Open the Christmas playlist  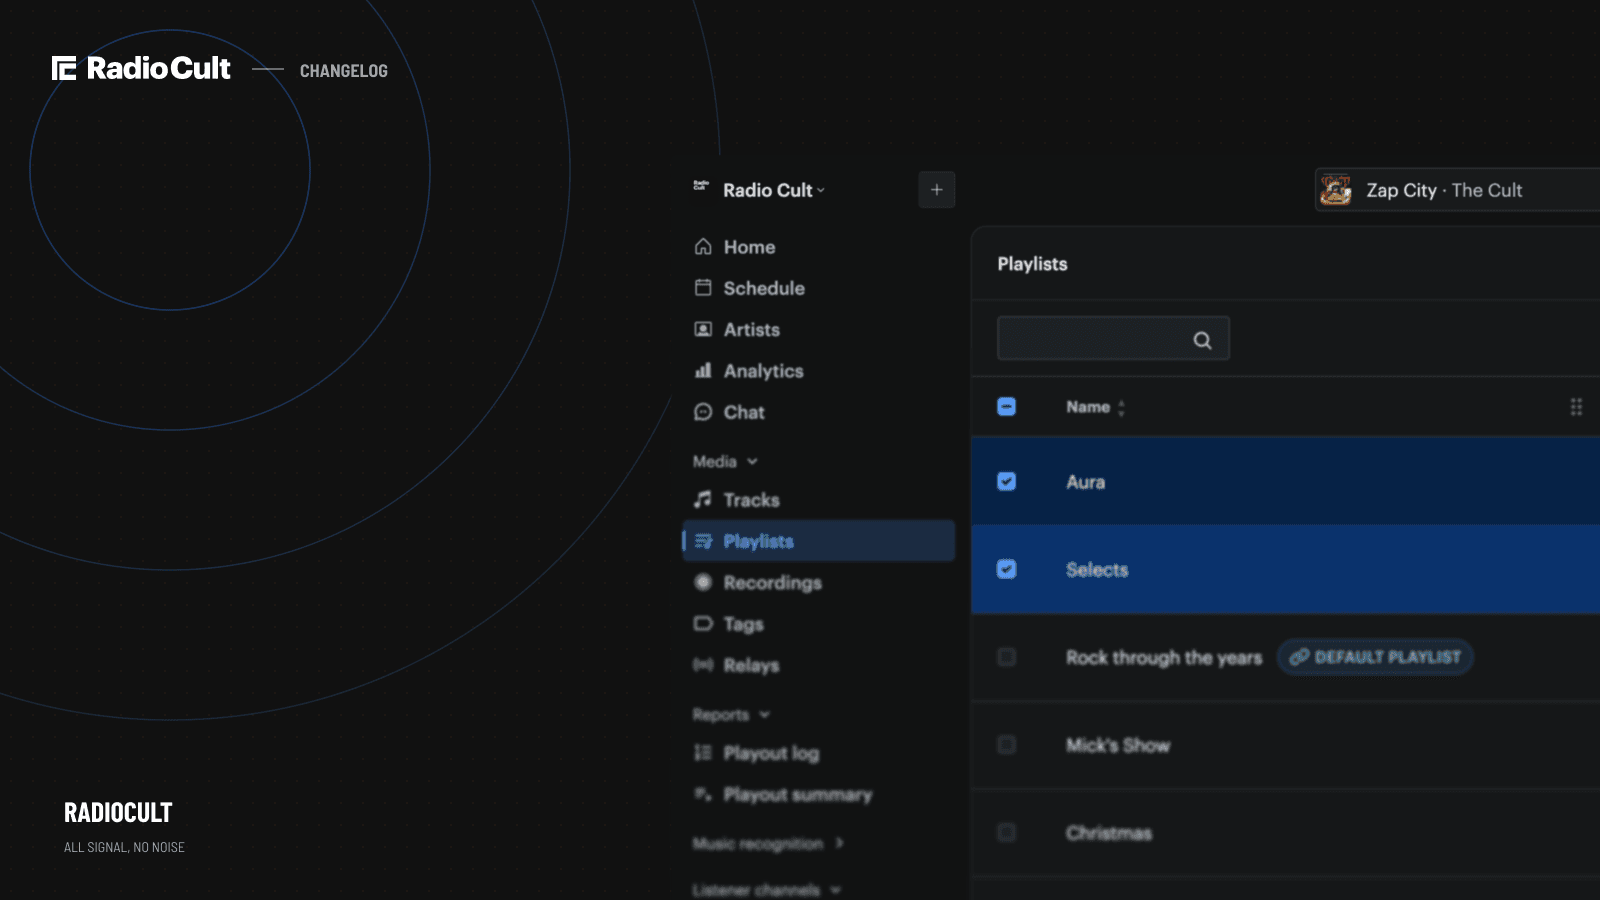[1109, 833]
